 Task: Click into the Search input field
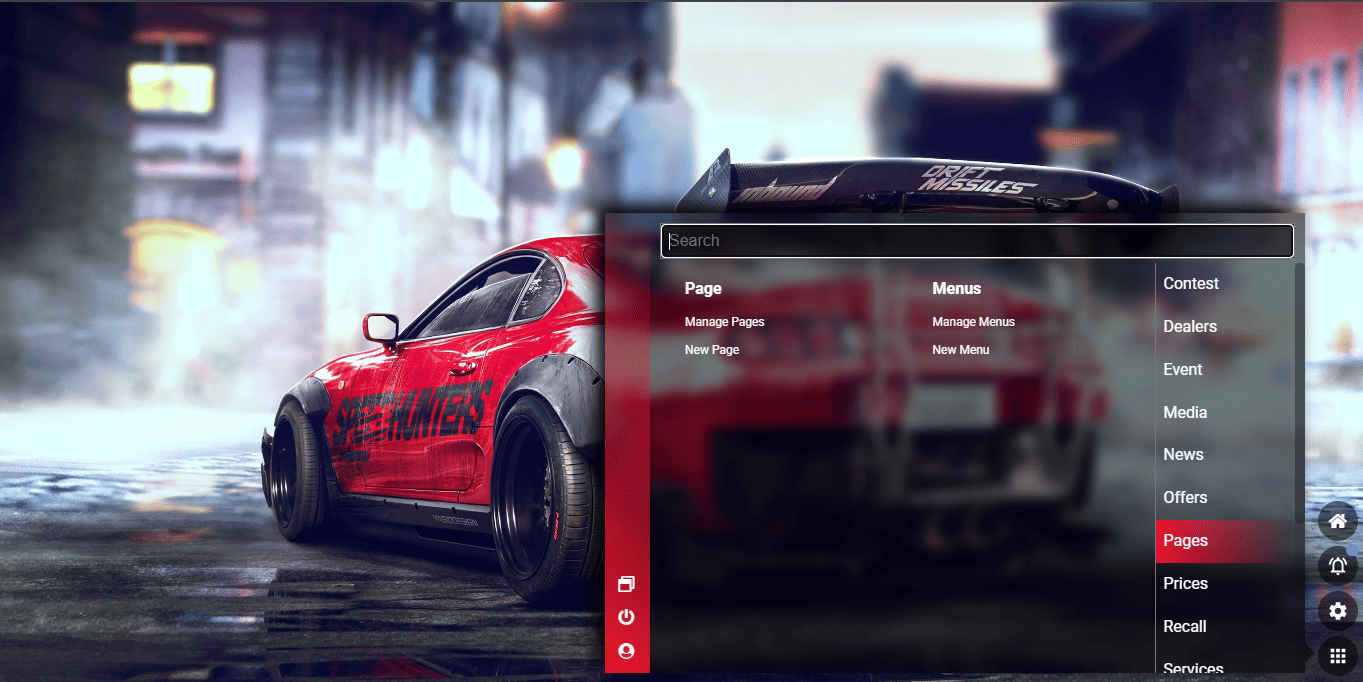[x=976, y=241]
